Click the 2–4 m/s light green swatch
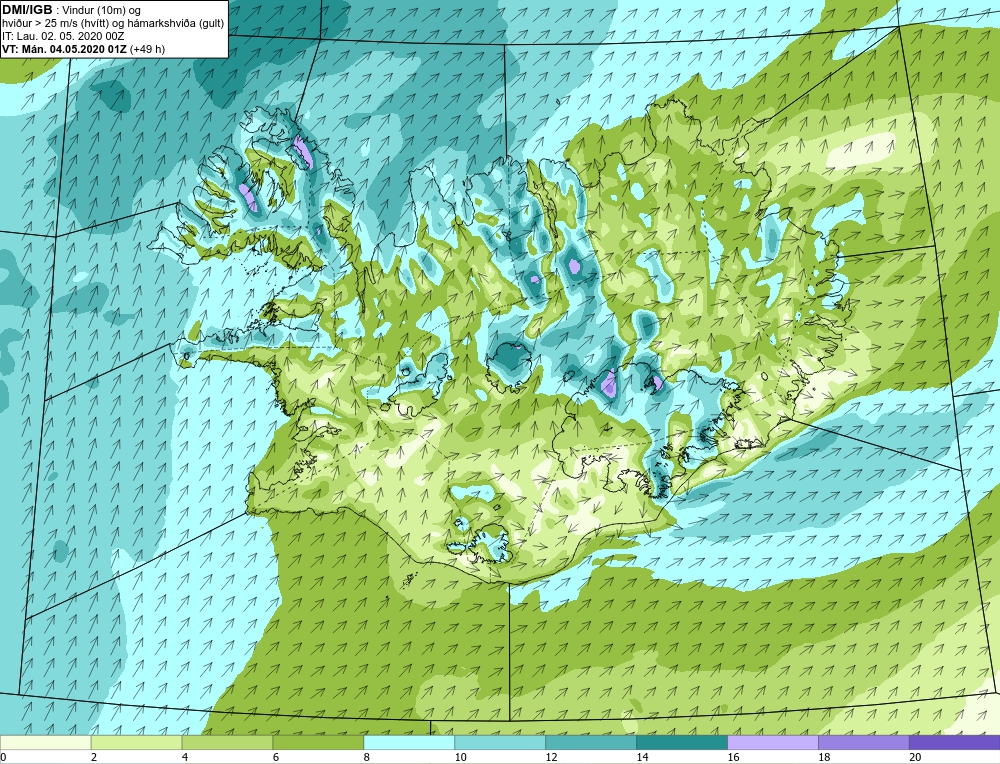The image size is (1000, 764). point(136,742)
